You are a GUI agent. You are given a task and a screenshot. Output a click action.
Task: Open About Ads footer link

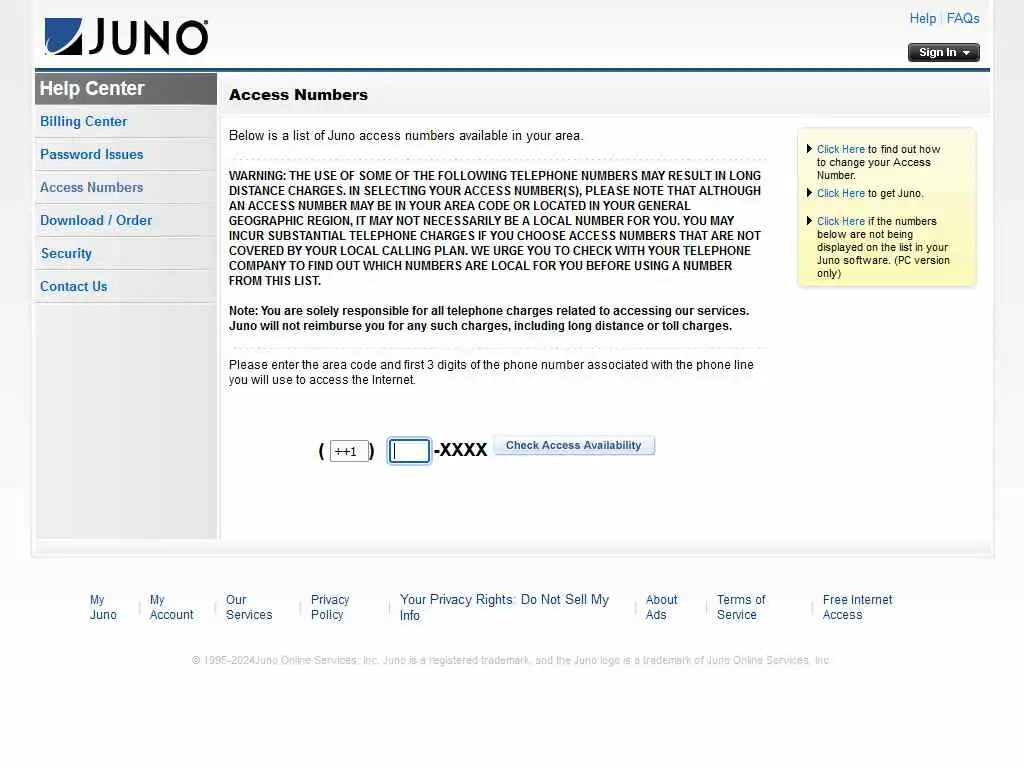(x=662, y=607)
